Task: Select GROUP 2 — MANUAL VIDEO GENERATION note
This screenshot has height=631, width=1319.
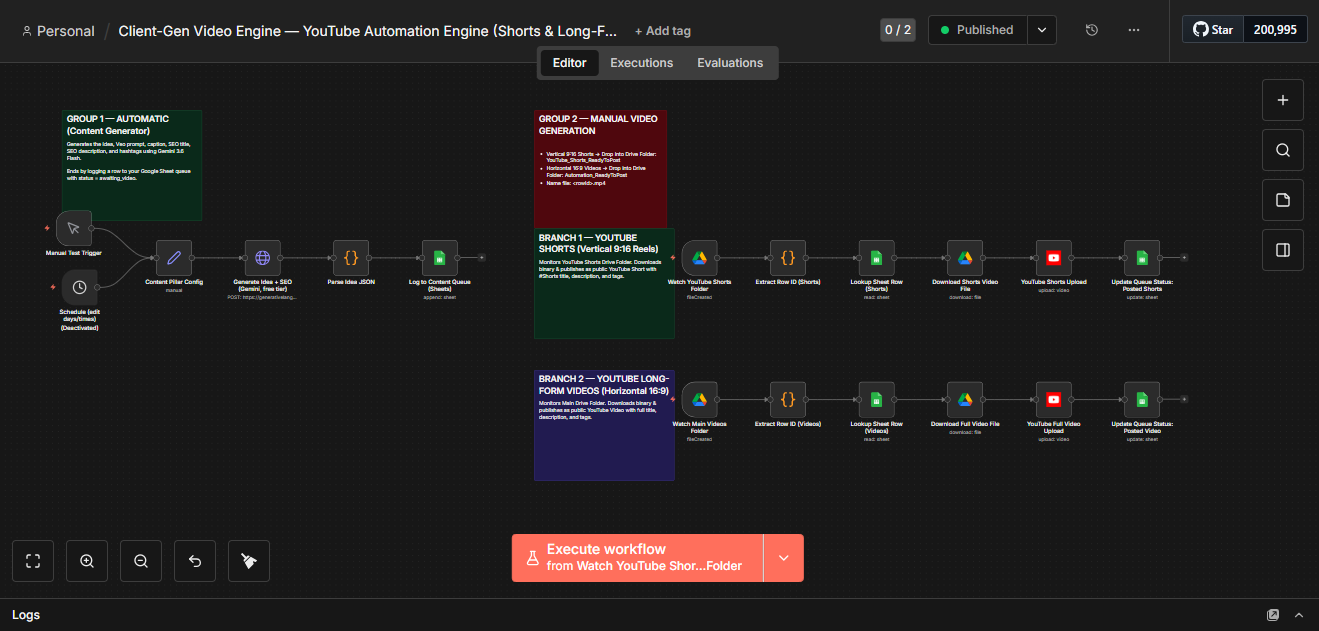Action: [600, 168]
